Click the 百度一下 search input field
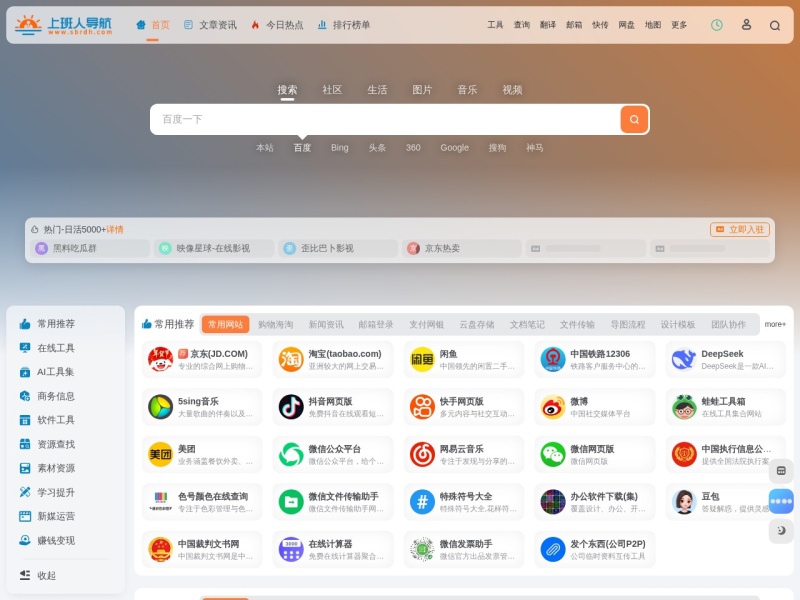800x600 pixels. (386, 119)
